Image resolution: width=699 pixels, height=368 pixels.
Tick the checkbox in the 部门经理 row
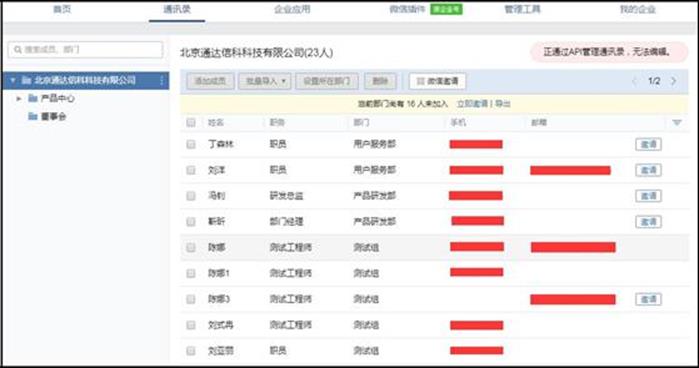point(191,222)
